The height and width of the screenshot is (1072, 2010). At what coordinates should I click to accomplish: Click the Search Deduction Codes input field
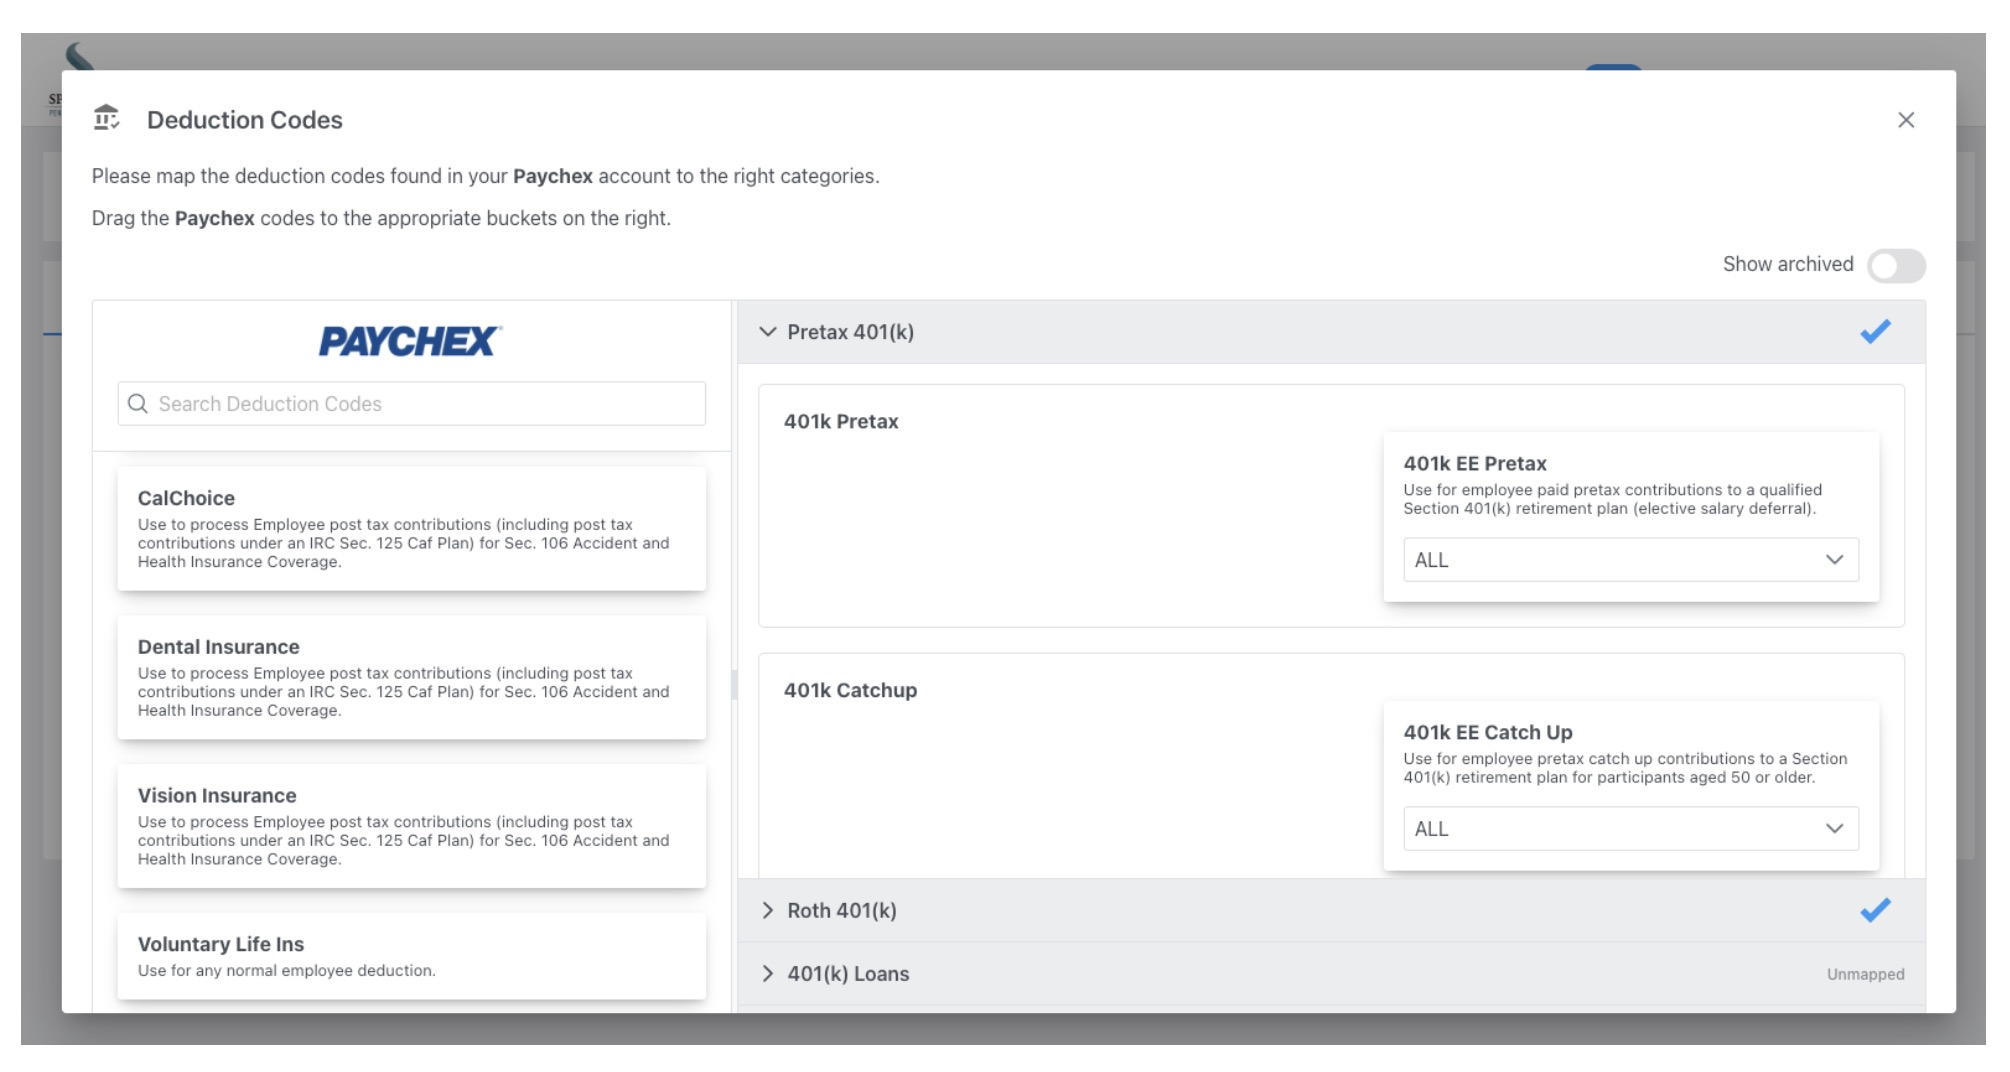pos(410,404)
